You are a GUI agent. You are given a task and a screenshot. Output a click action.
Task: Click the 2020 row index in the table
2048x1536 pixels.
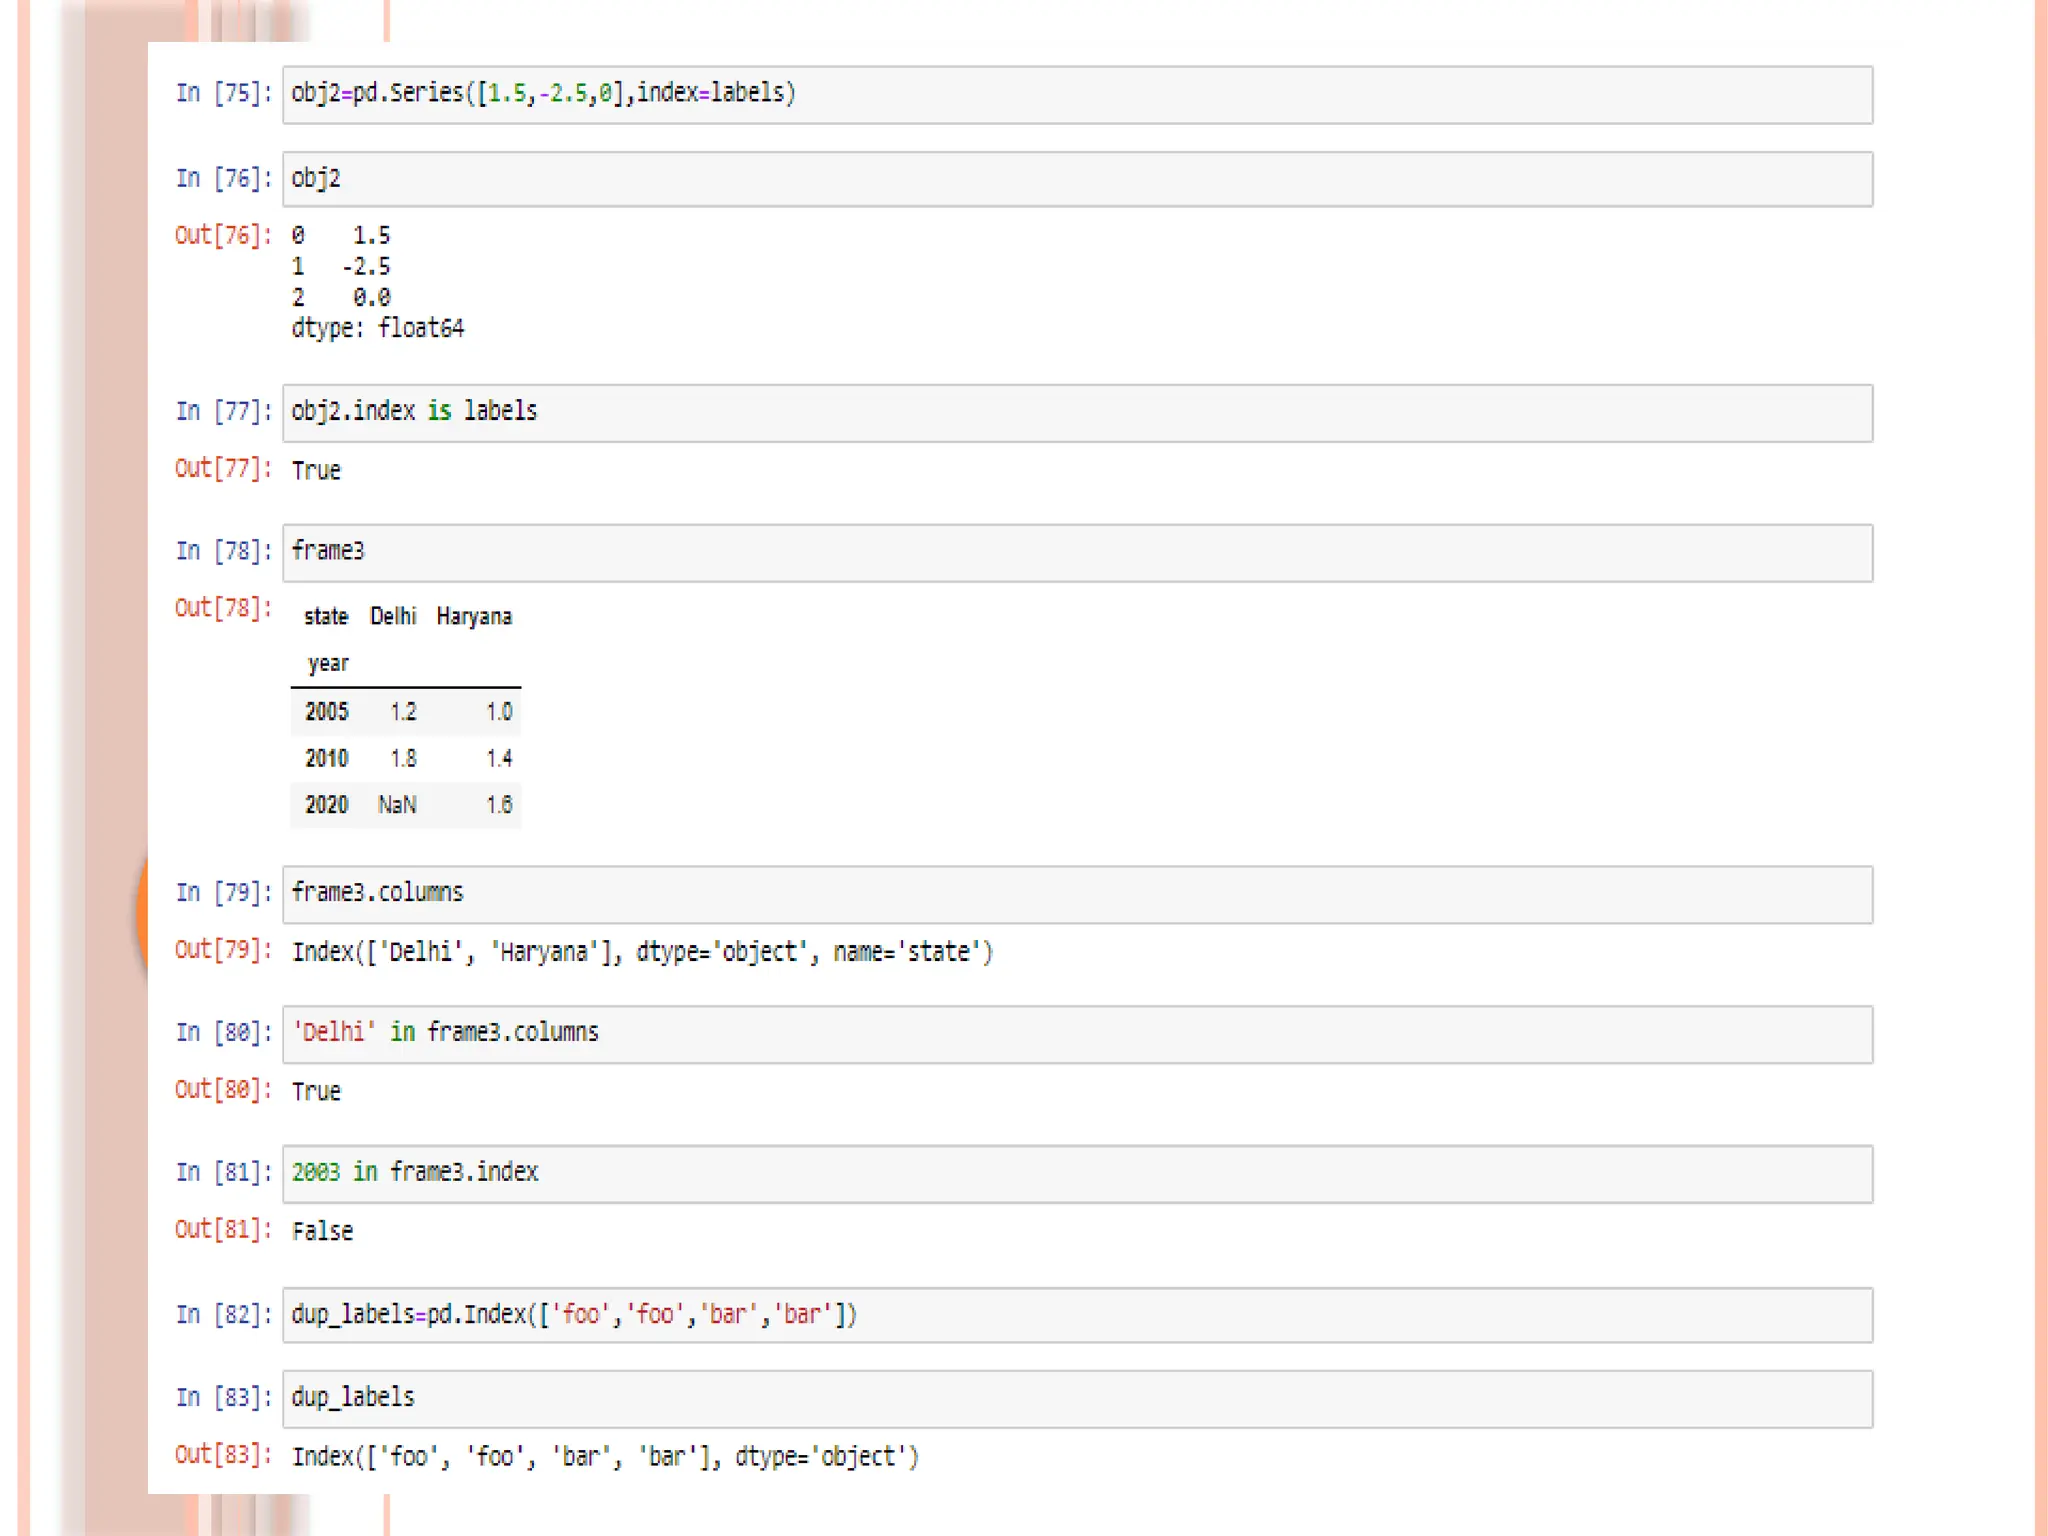tap(327, 805)
